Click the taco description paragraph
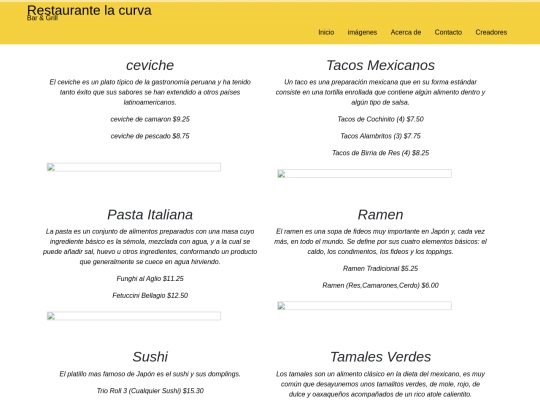Viewport: 540px width, 405px height. click(380, 92)
